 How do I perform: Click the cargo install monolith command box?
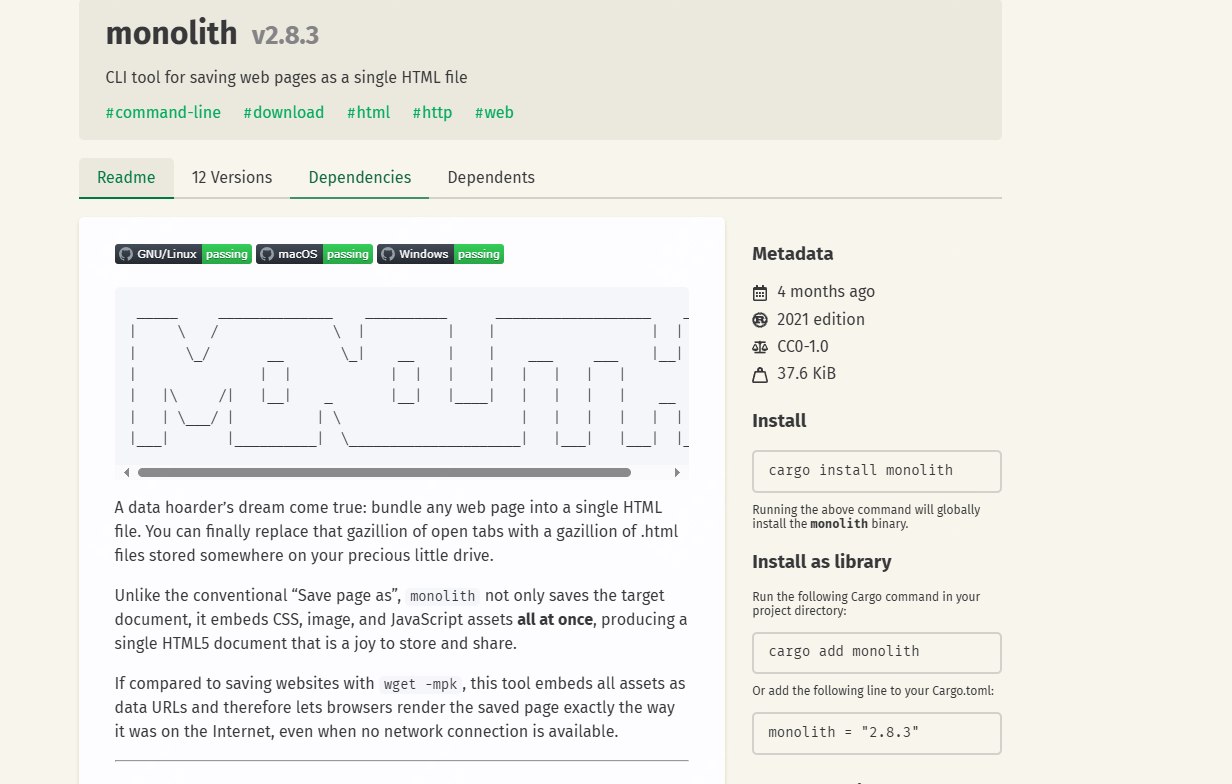pos(876,471)
